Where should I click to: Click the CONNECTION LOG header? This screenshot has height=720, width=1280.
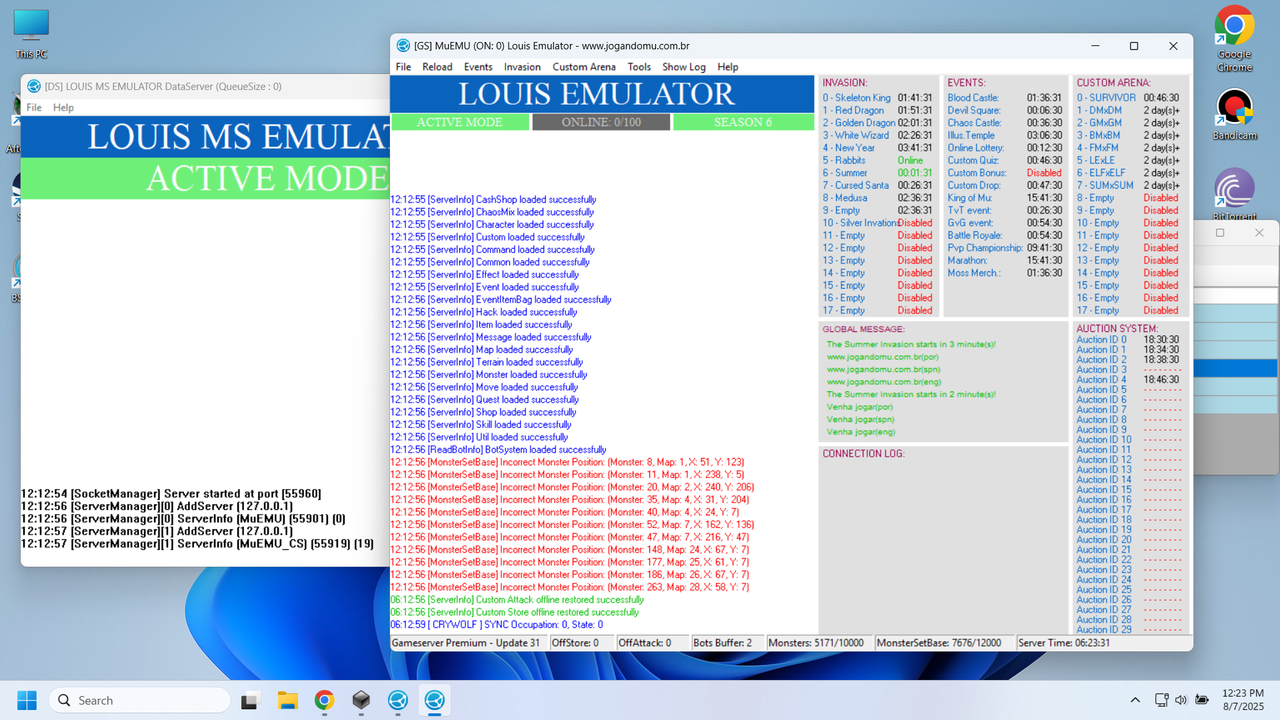pyautogui.click(x=863, y=454)
